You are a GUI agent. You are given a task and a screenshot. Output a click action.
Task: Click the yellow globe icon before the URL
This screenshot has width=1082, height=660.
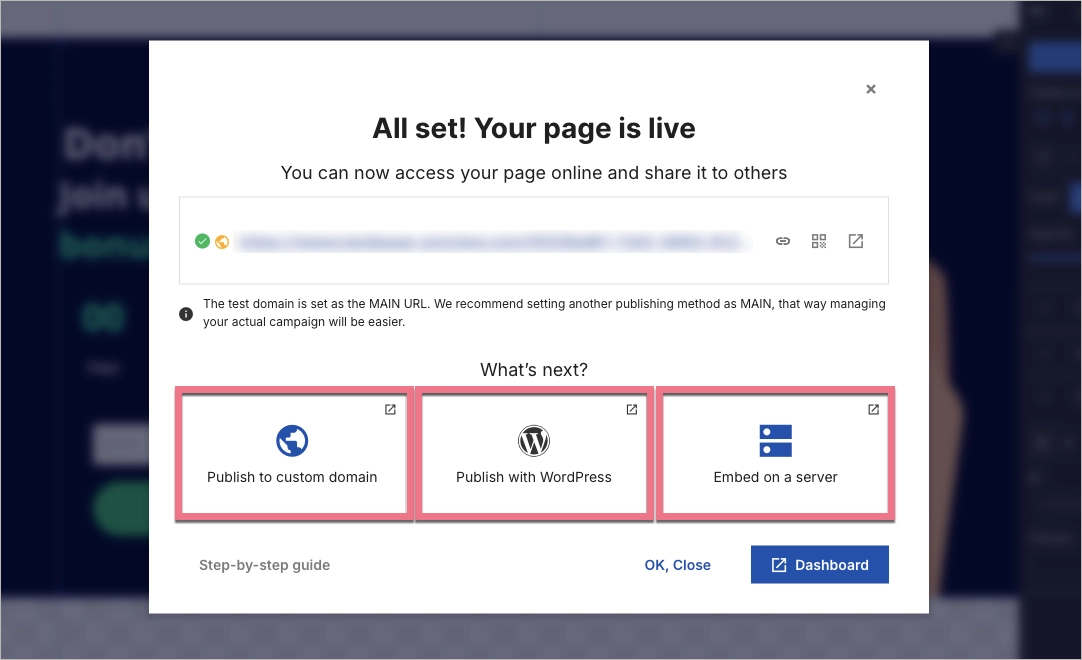pyautogui.click(x=221, y=240)
